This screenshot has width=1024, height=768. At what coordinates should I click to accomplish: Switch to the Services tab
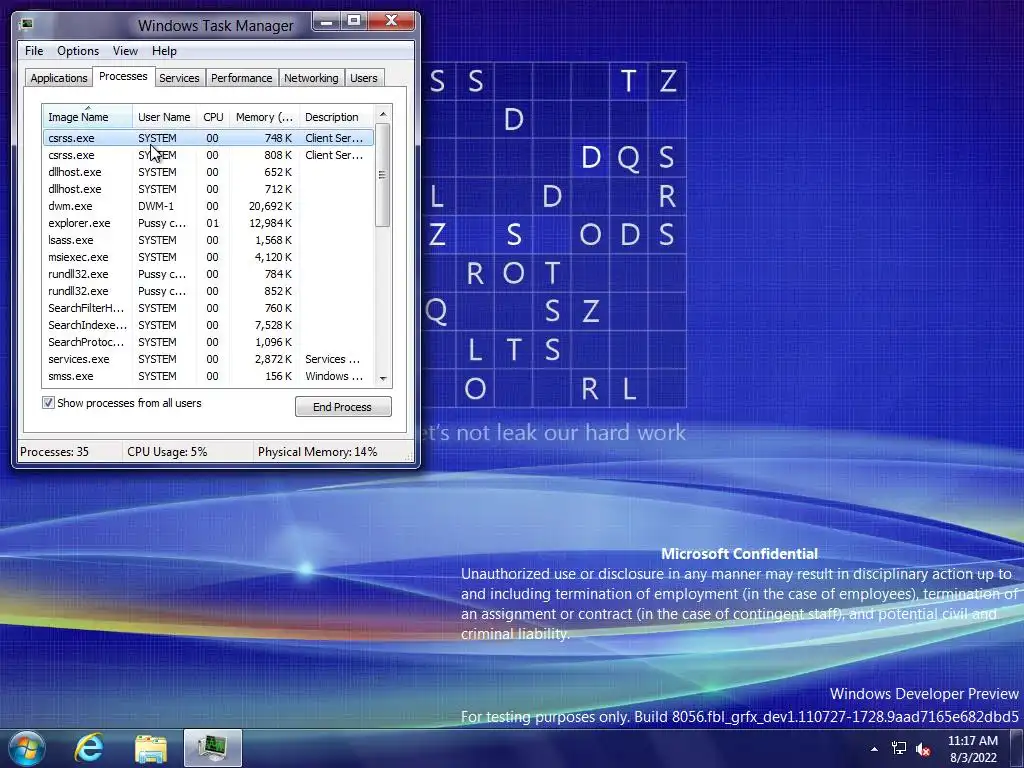179,78
